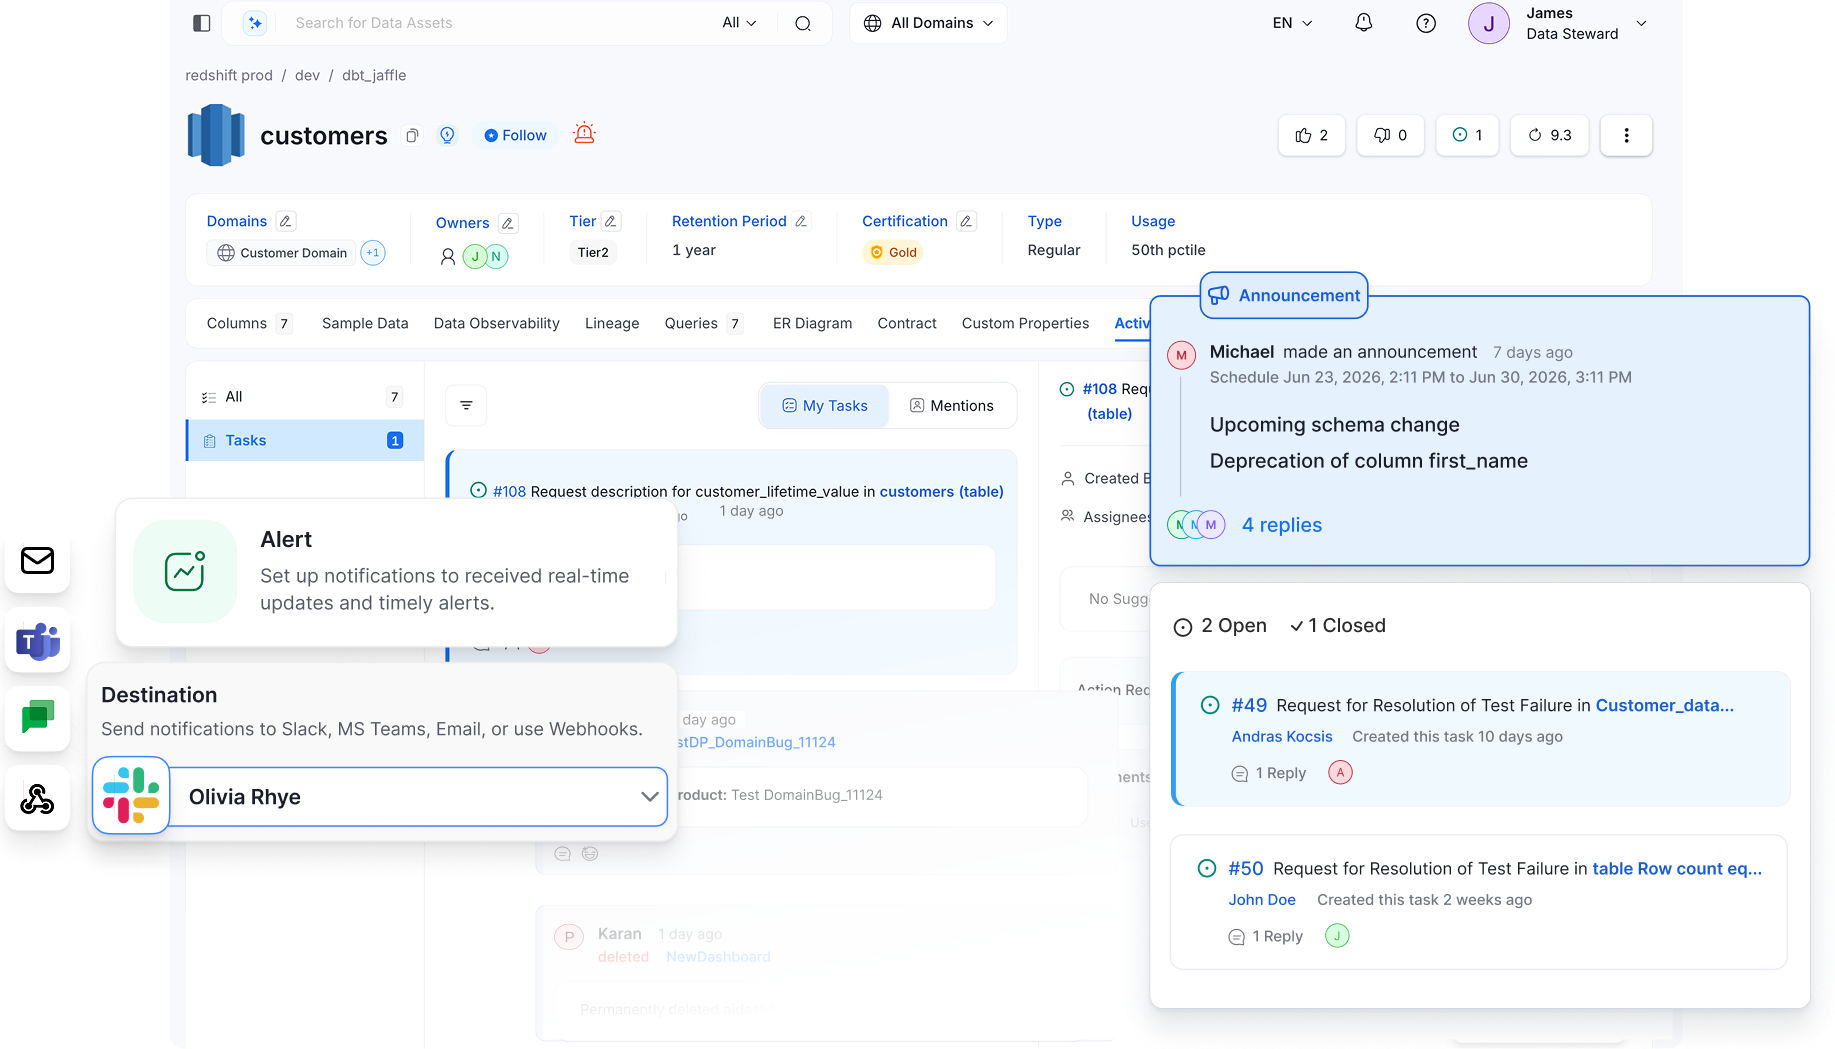Edit Retention Period pencil icon
1835x1049 pixels.
click(x=801, y=221)
